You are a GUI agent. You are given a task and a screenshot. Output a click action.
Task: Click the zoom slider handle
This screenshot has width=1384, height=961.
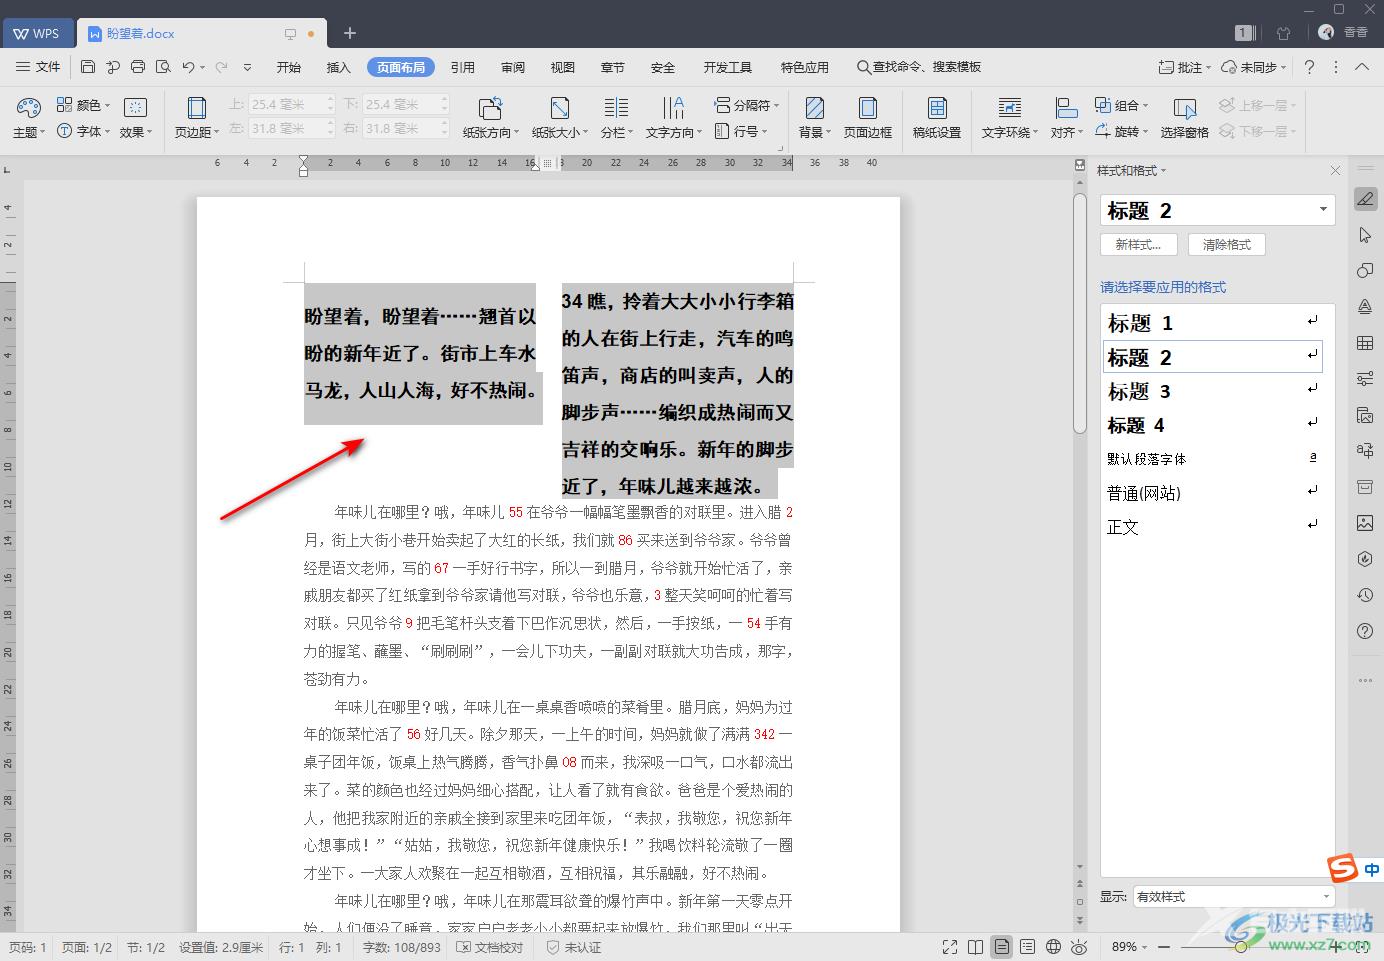click(x=1241, y=947)
